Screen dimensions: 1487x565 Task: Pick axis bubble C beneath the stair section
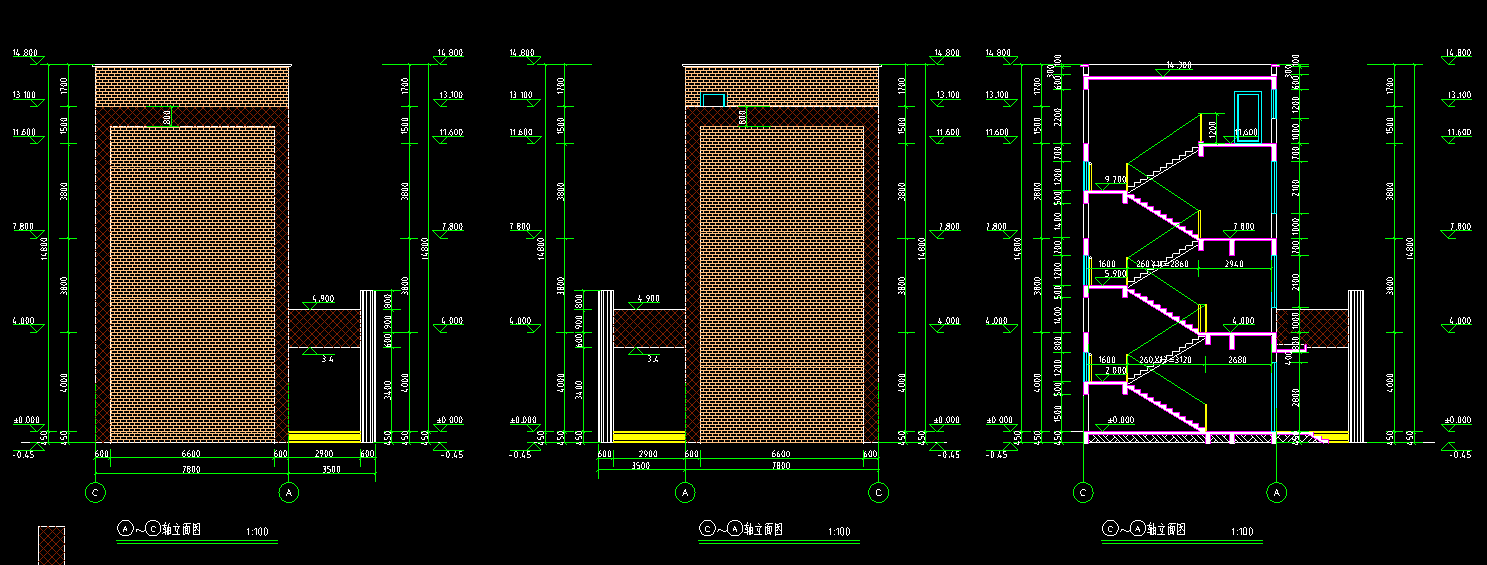pyautogui.click(x=1083, y=492)
